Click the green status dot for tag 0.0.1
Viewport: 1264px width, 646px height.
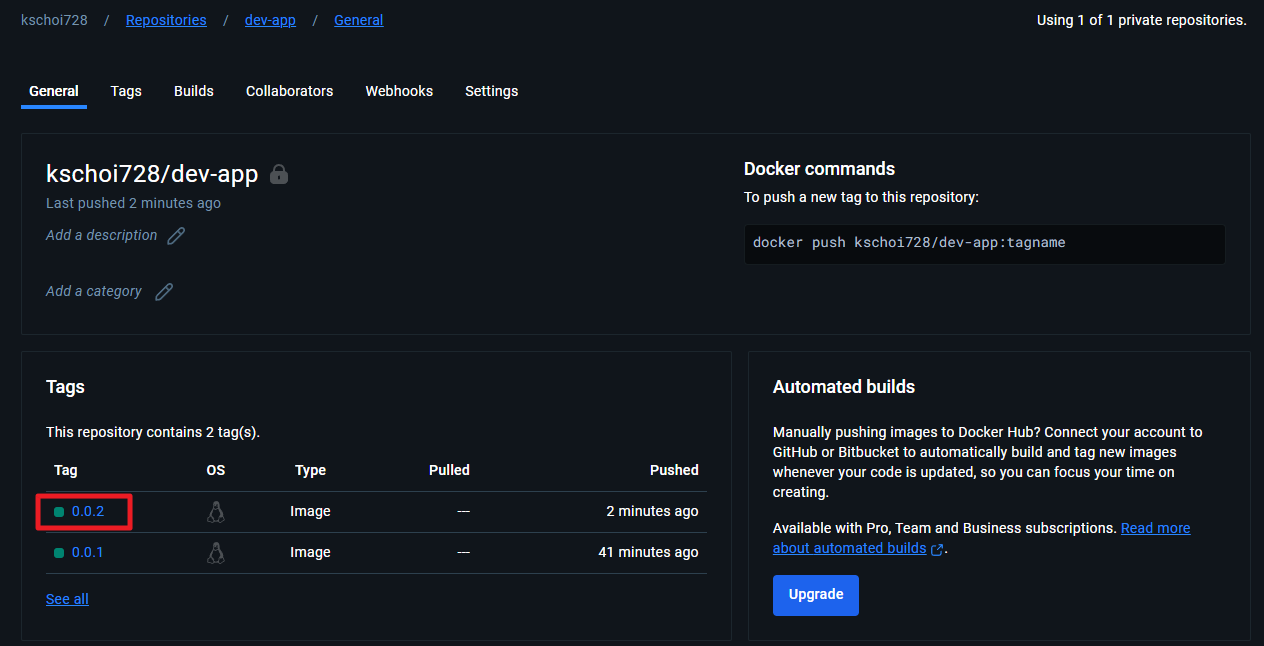pyautogui.click(x=59, y=553)
